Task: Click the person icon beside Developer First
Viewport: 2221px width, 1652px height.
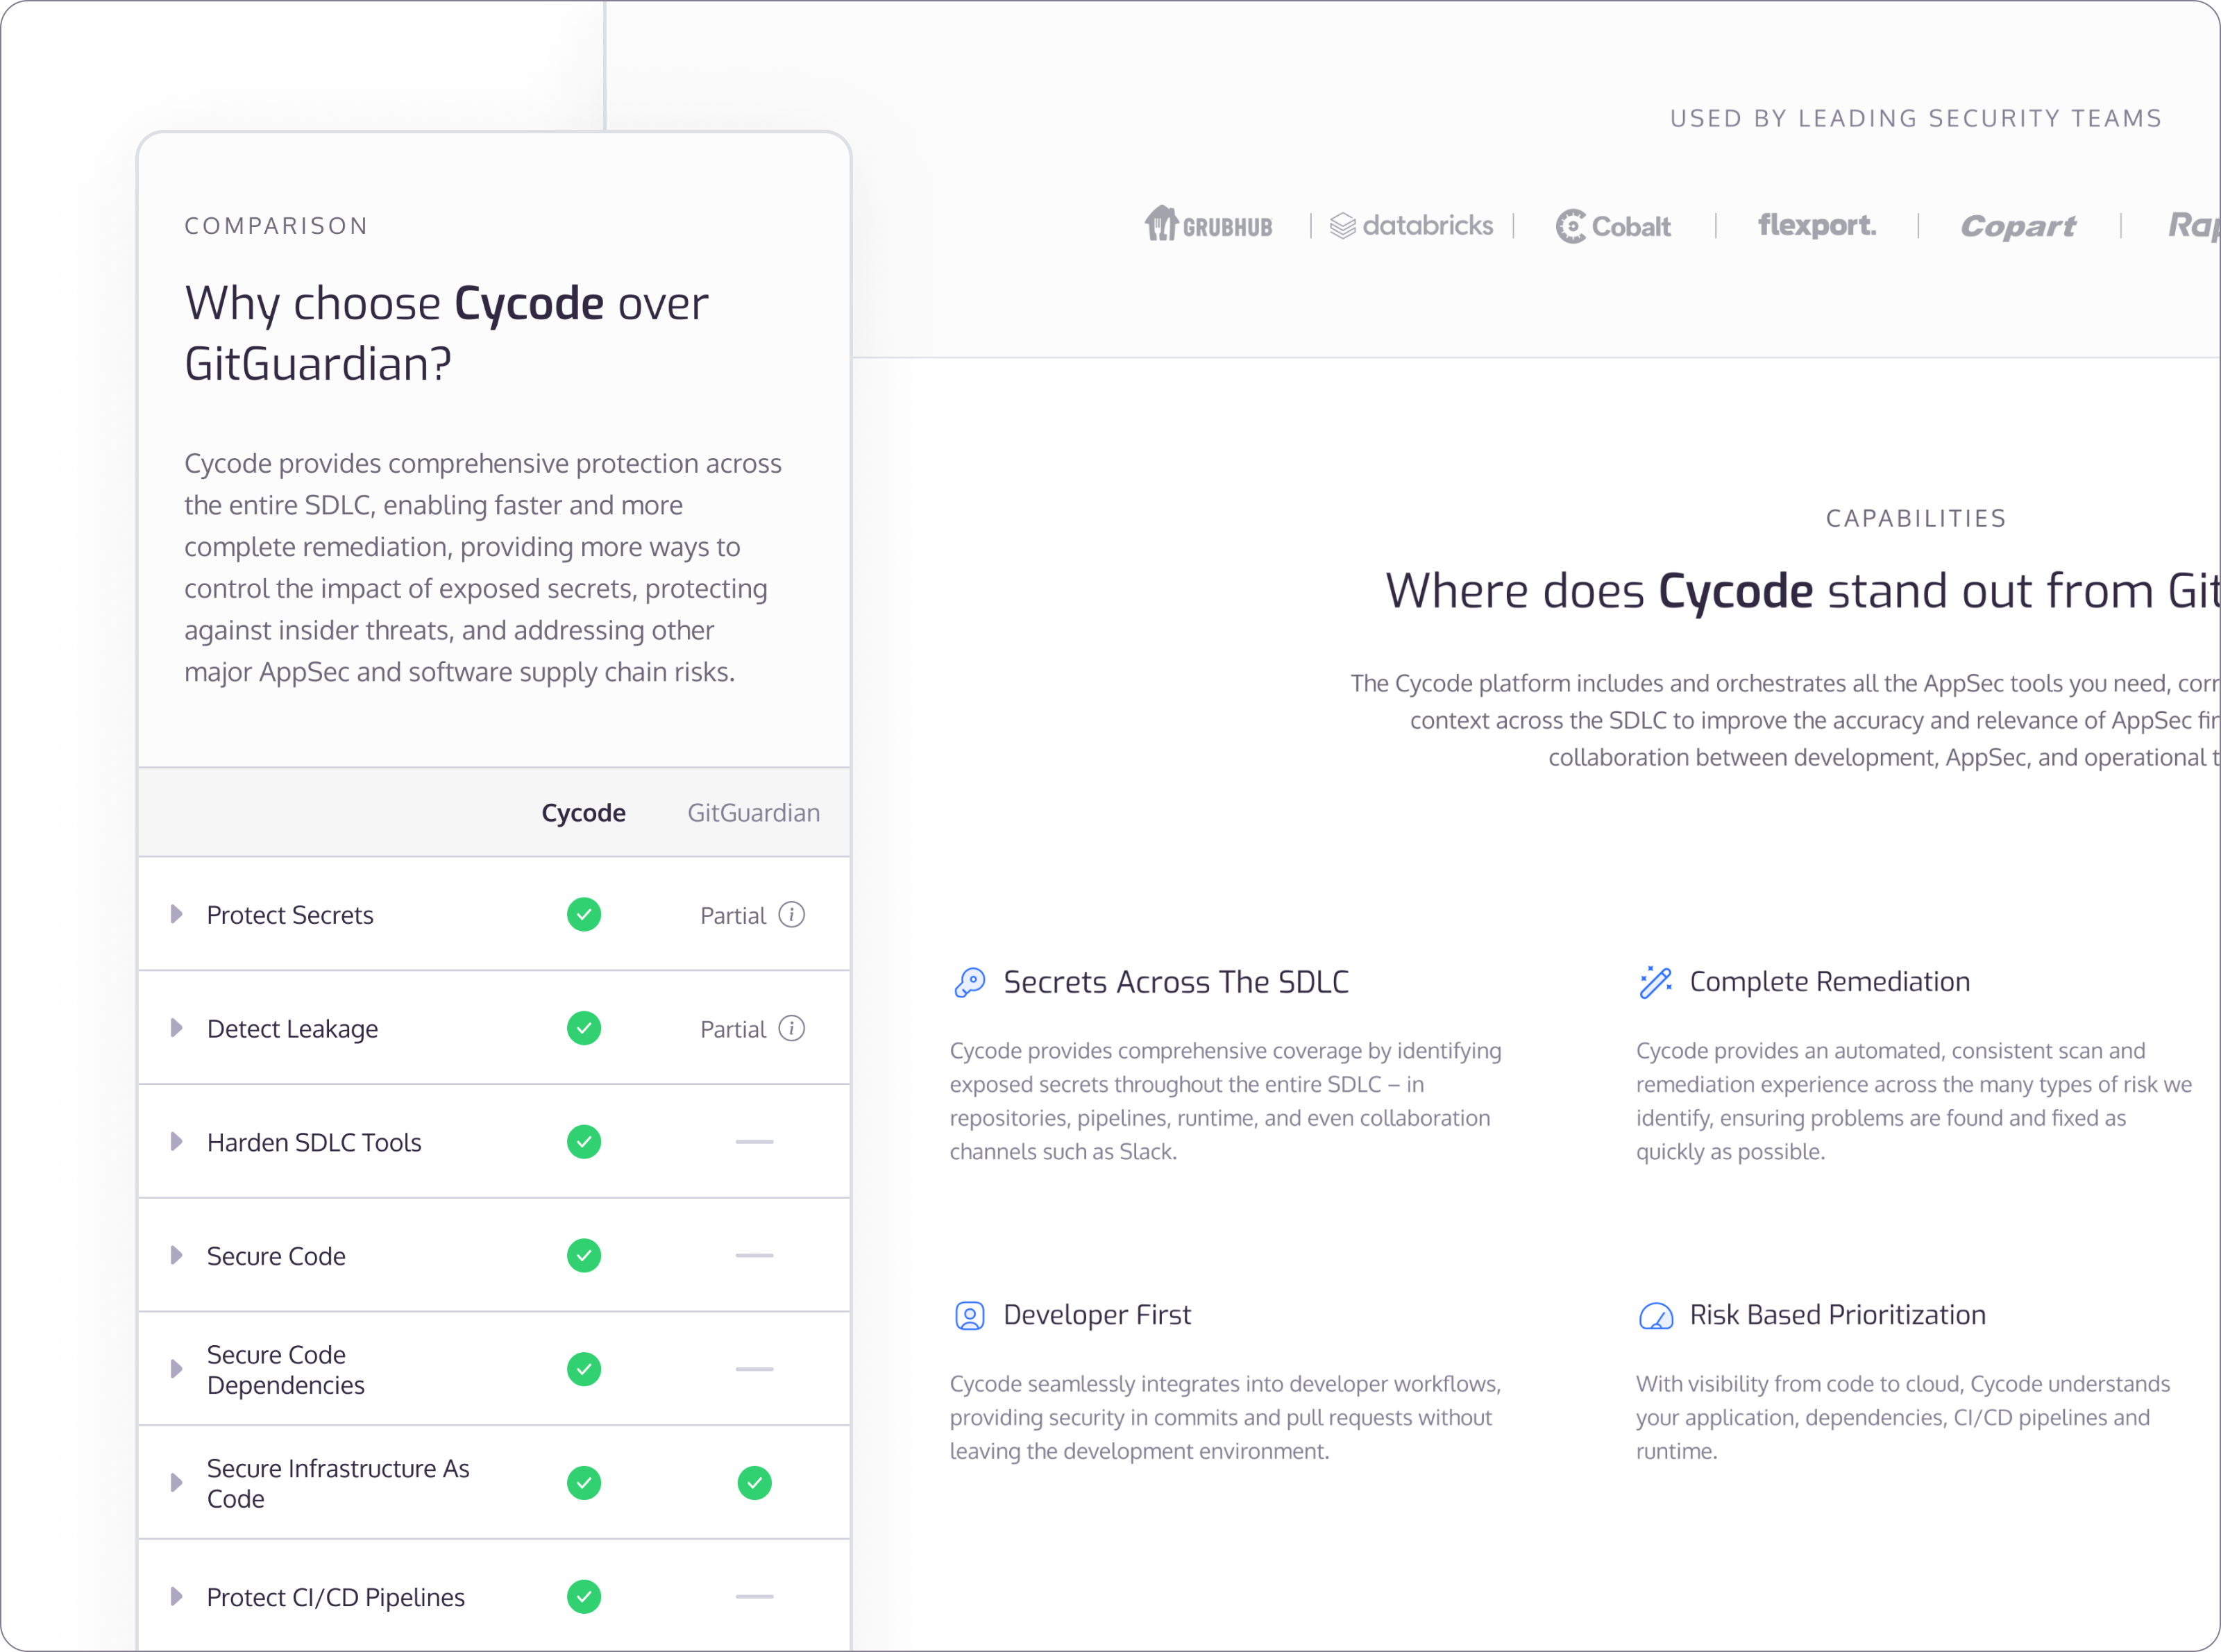Action: [x=970, y=1315]
